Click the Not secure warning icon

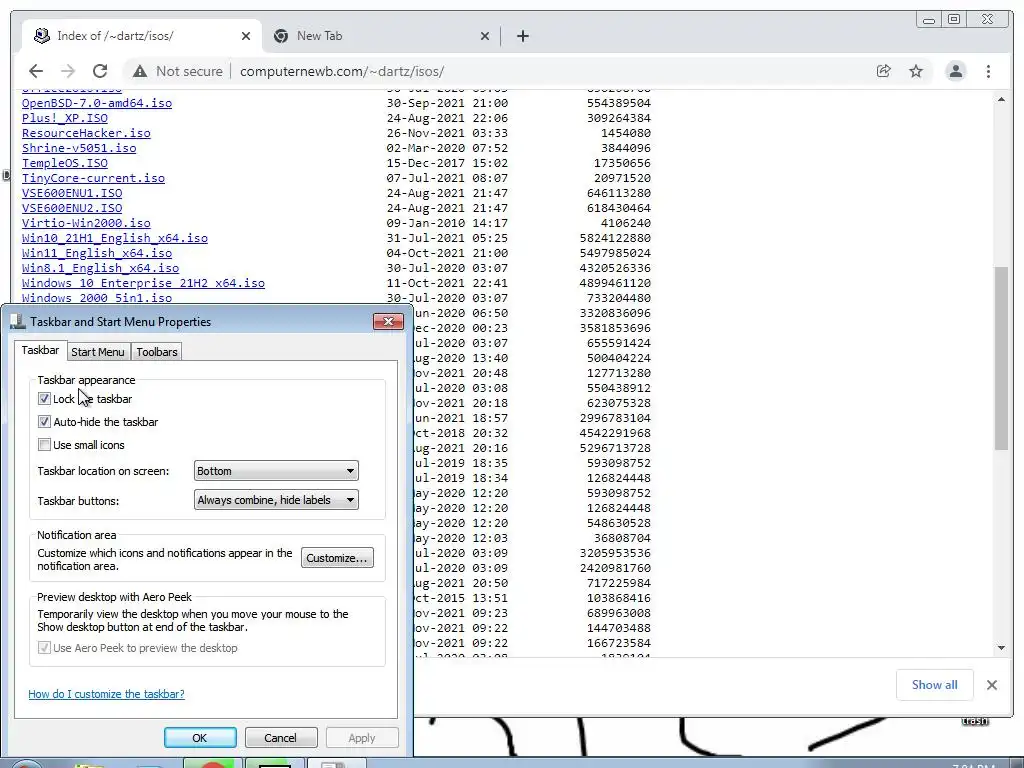tap(140, 71)
